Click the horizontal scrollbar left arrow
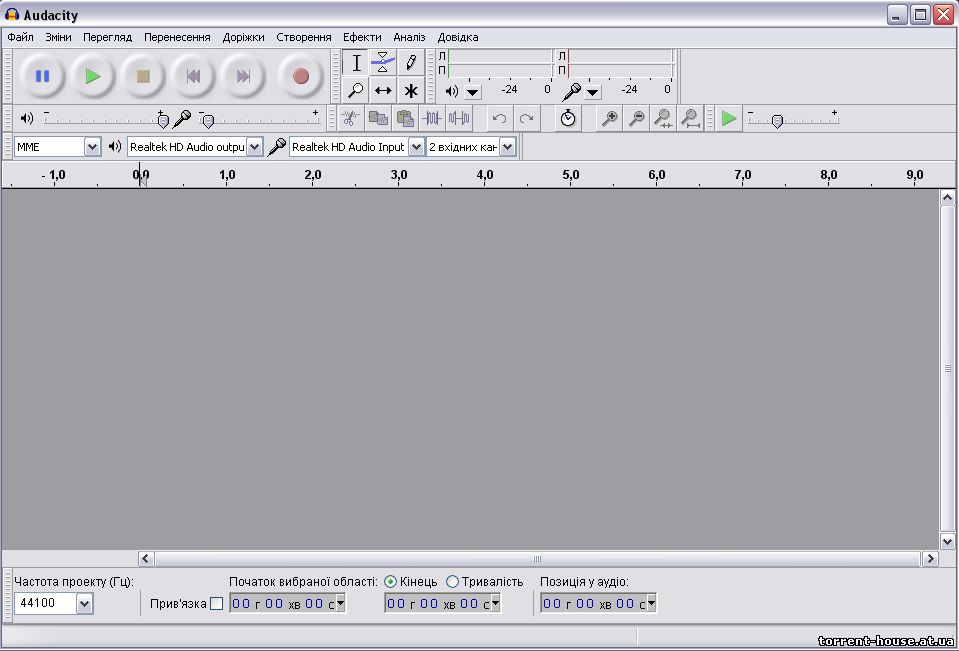Screen dimensions: 959x651 click(x=146, y=558)
